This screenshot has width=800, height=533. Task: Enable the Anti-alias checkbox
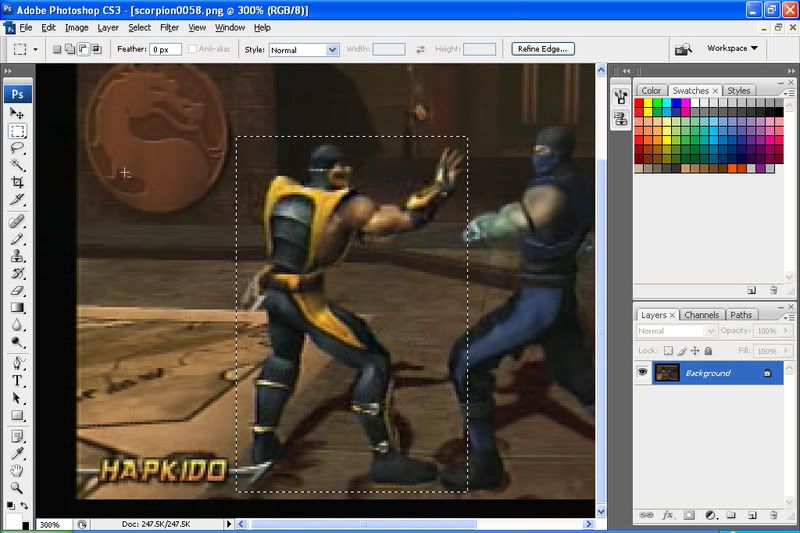coord(192,49)
